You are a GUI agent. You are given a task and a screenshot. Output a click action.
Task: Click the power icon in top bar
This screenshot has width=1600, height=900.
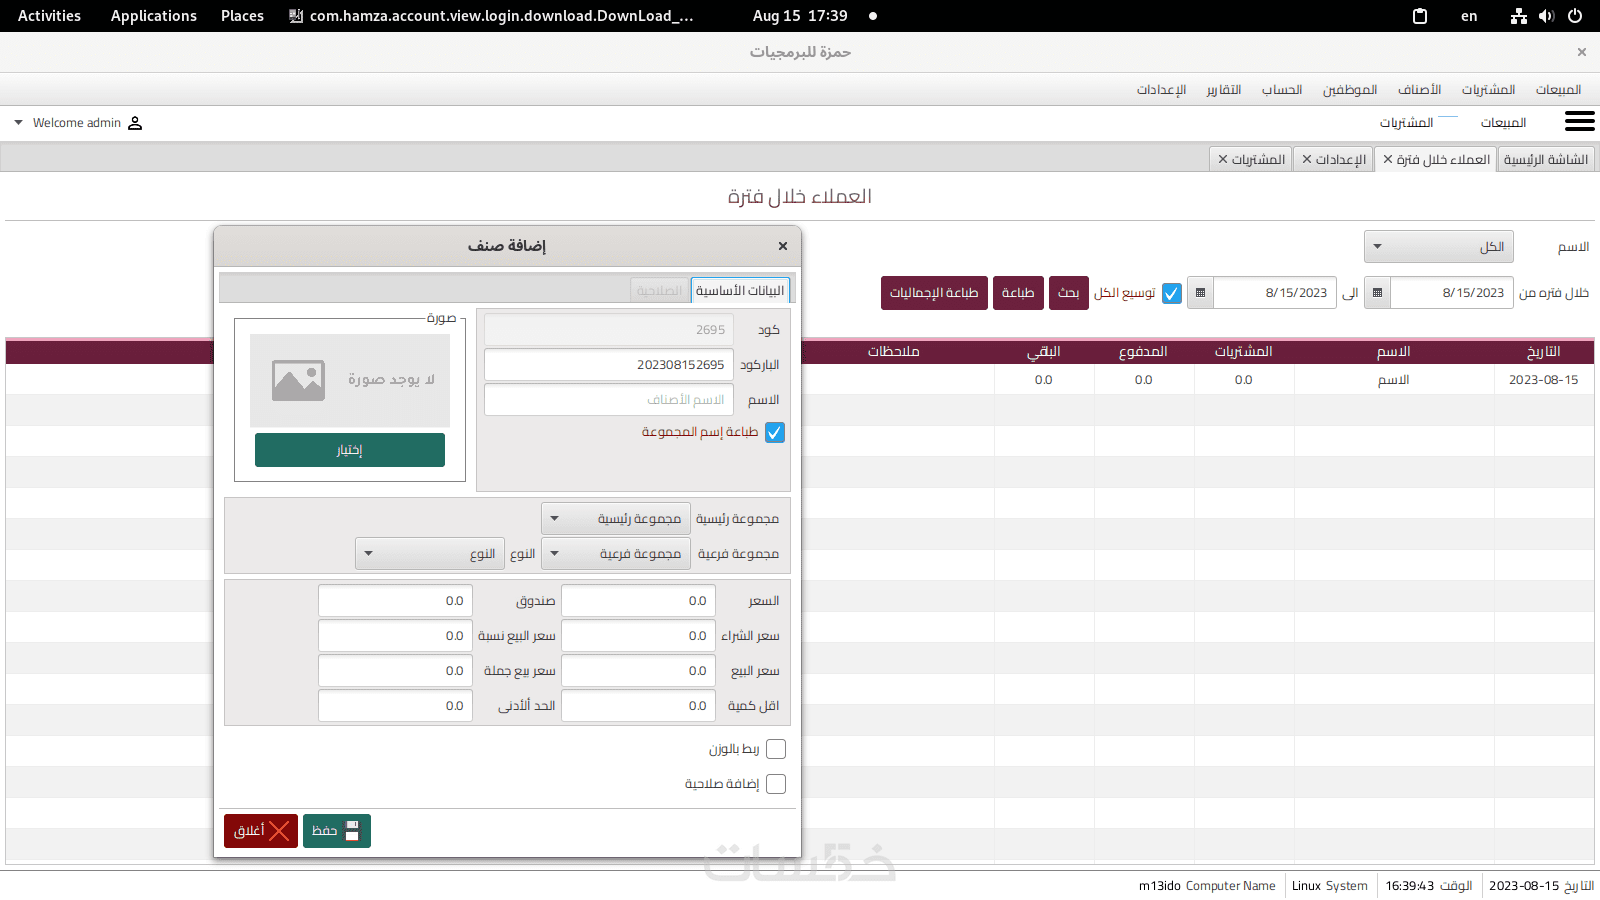click(1575, 16)
